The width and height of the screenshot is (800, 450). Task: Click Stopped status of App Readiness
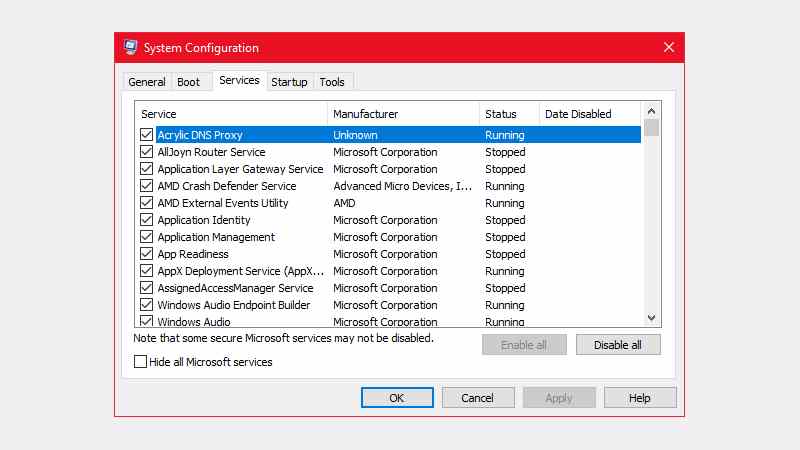[505, 254]
